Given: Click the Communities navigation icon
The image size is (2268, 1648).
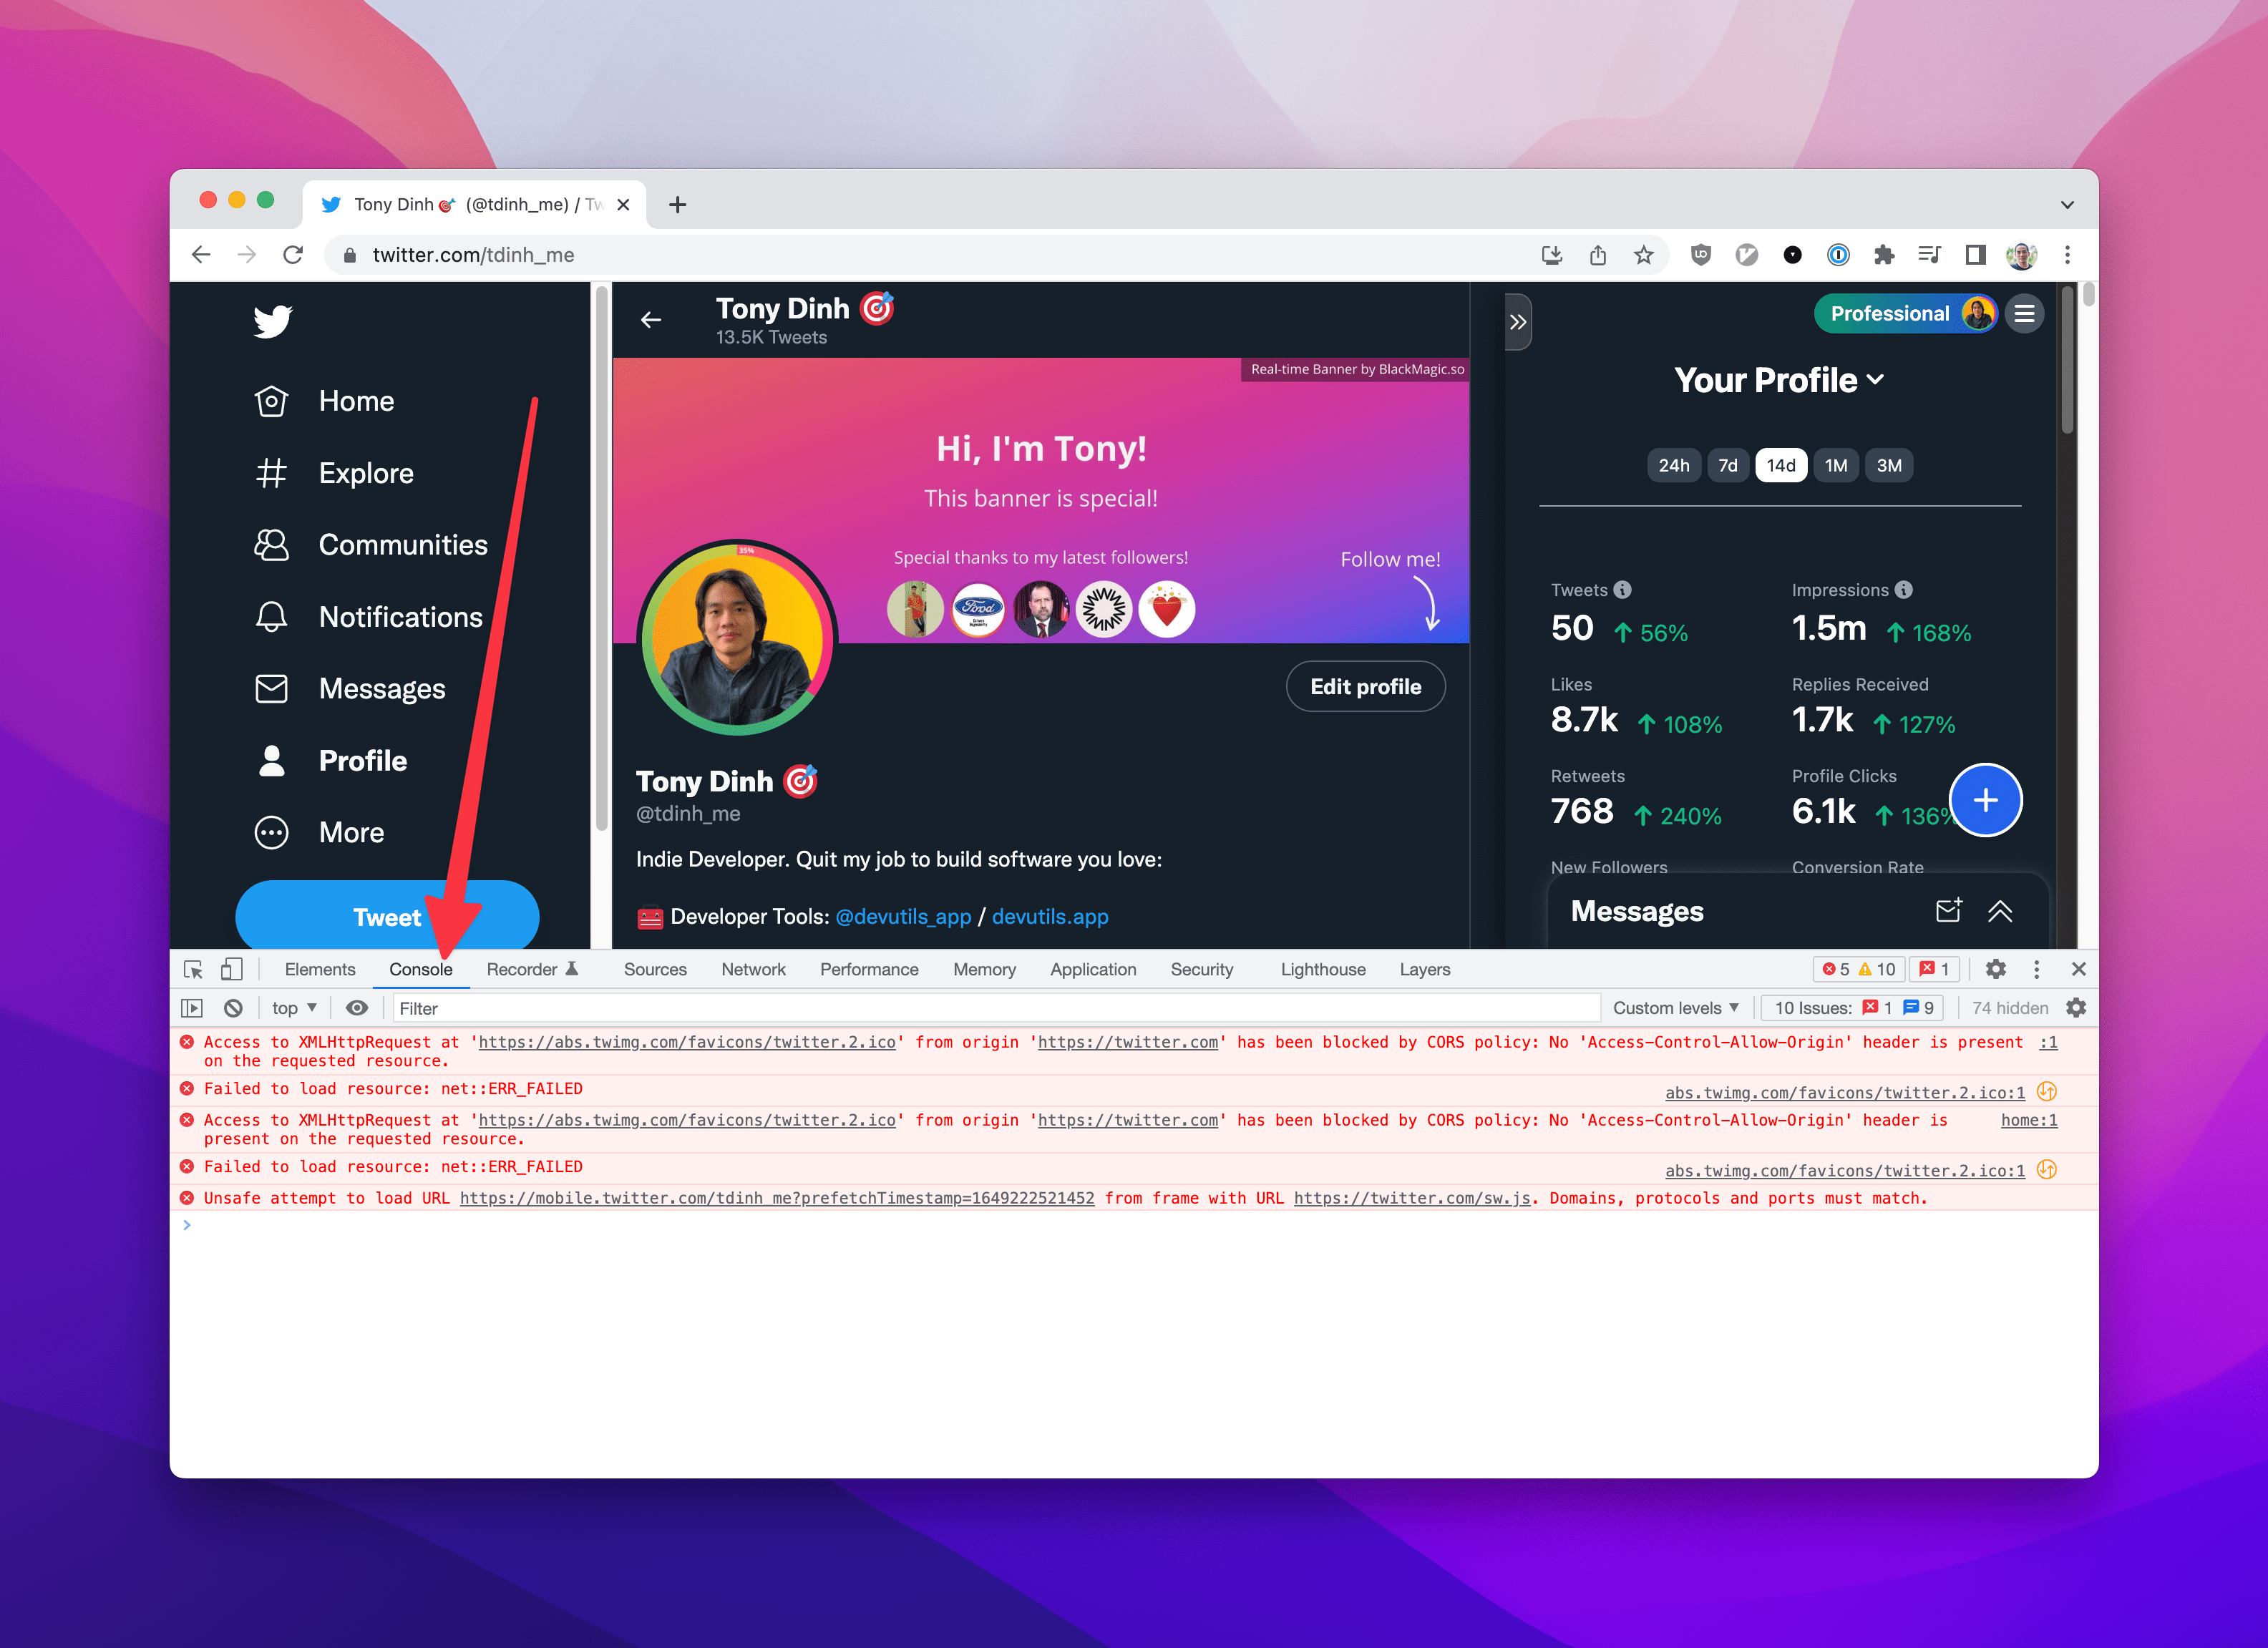Looking at the screenshot, I should click(x=273, y=544).
